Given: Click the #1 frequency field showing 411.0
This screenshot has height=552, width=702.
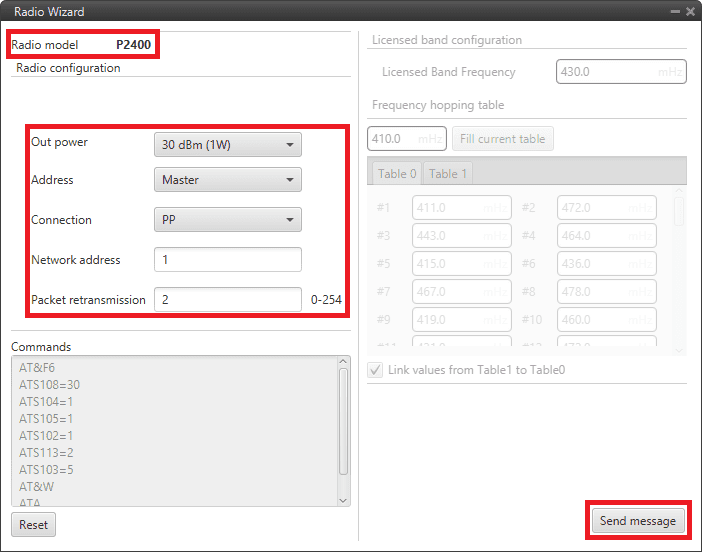Looking at the screenshot, I should 460,208.
